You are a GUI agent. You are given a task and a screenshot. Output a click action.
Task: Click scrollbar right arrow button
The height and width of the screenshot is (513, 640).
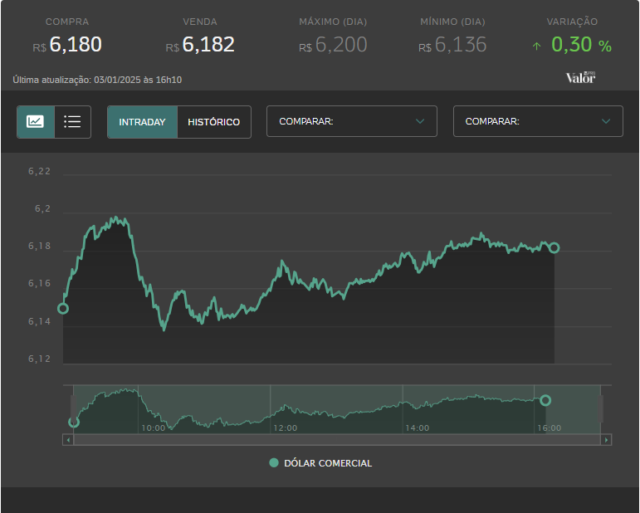click(x=606, y=440)
